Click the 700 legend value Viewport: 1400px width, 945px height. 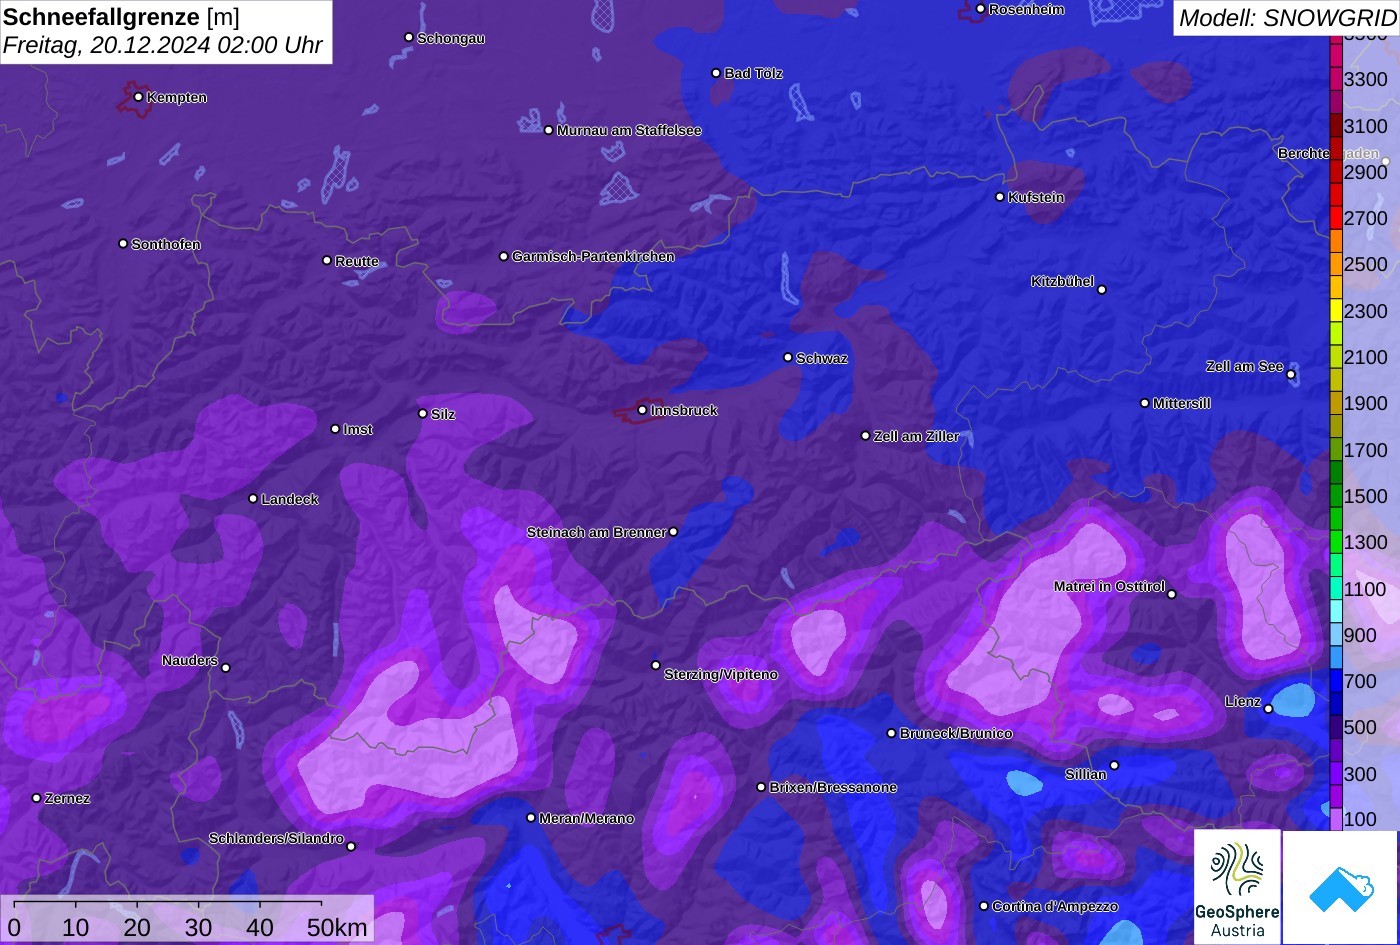(x=1360, y=681)
